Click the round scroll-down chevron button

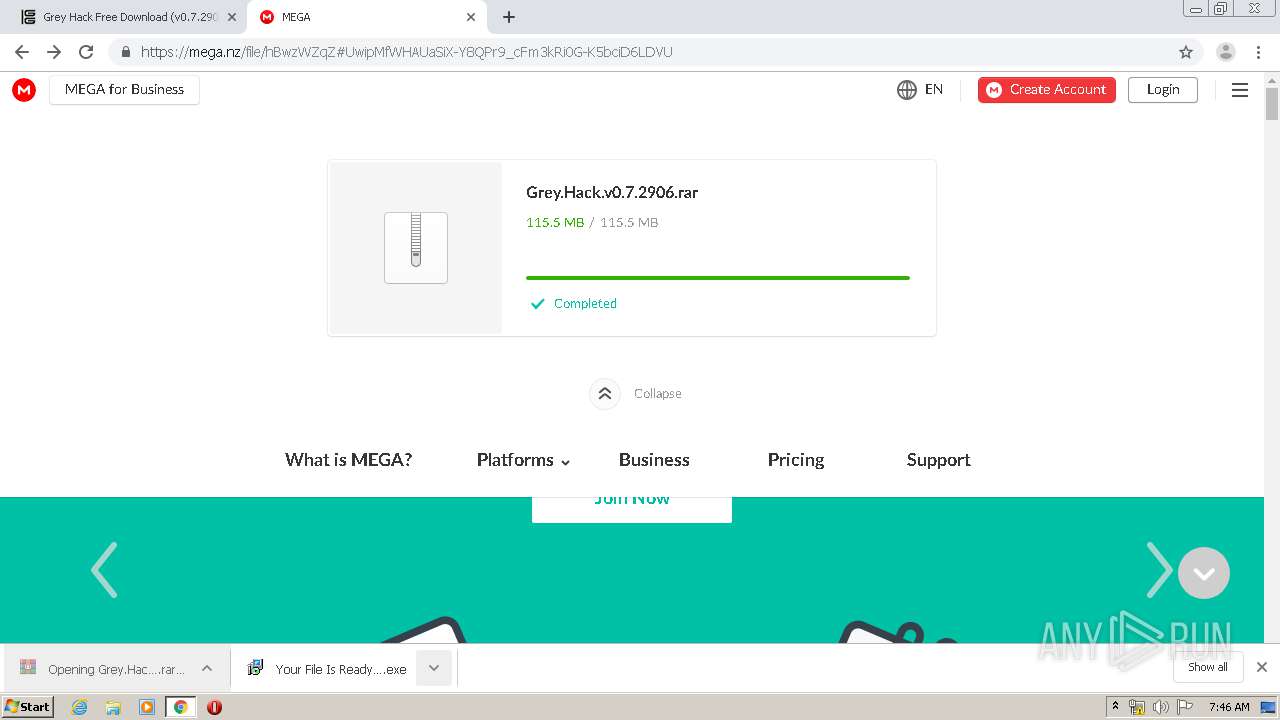tap(1204, 573)
